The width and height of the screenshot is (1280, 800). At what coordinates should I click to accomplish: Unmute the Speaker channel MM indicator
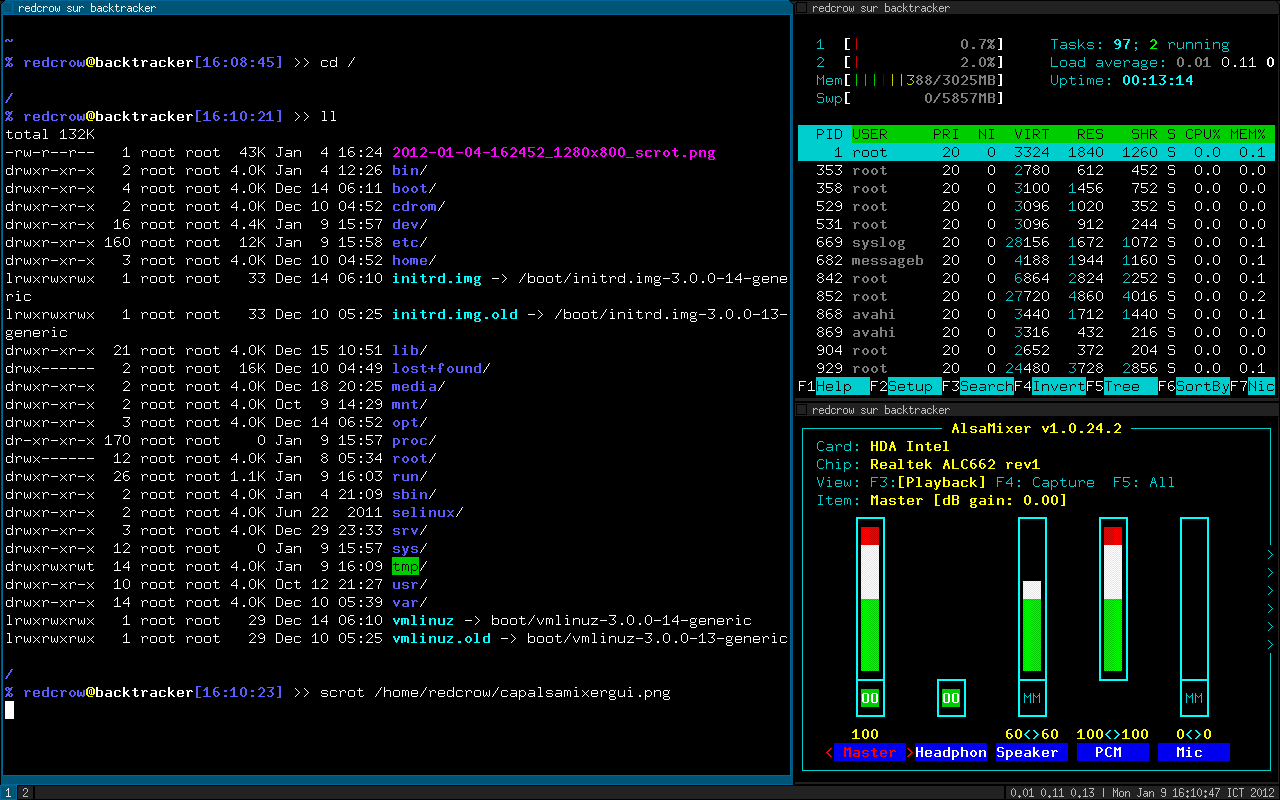coord(1032,697)
